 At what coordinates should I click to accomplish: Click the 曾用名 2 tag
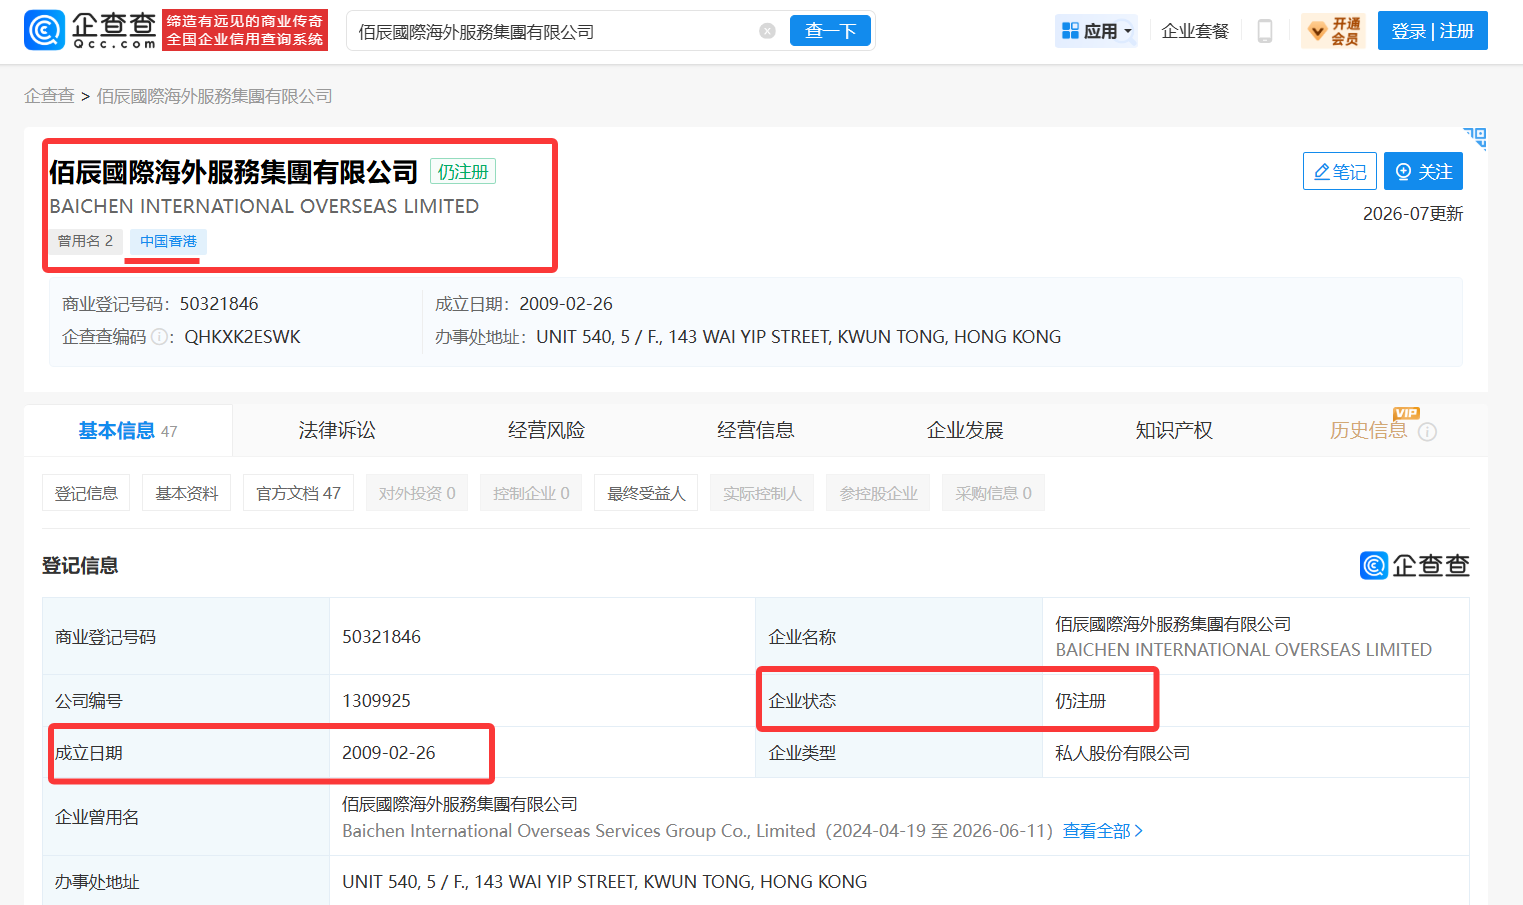tap(86, 241)
